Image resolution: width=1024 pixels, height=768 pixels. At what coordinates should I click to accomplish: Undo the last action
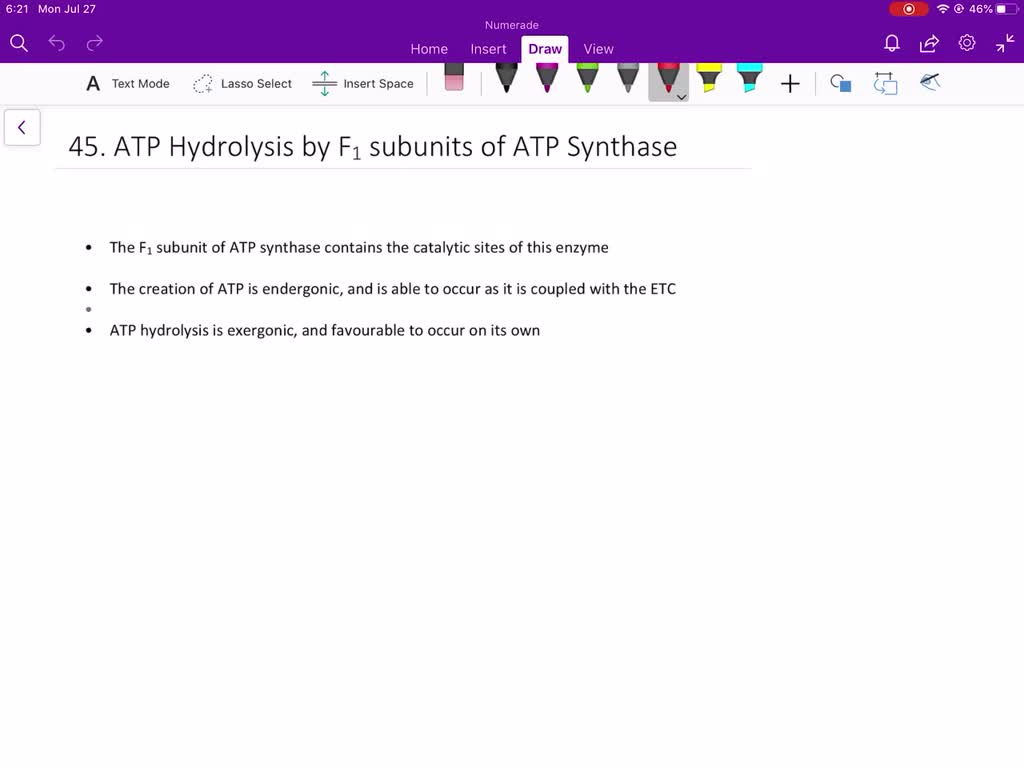tap(57, 43)
